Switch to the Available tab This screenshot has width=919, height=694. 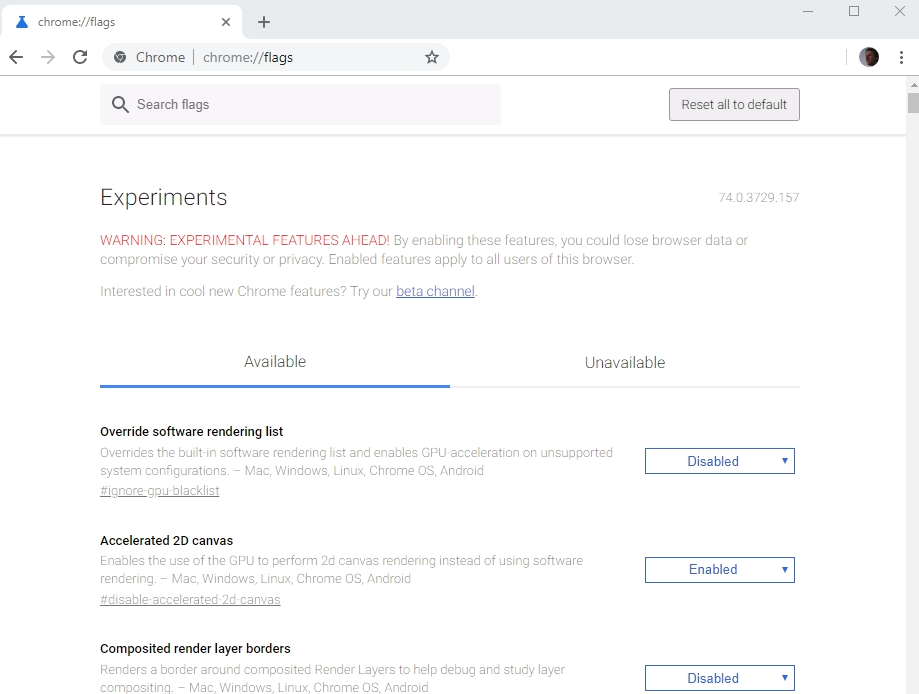tap(275, 362)
